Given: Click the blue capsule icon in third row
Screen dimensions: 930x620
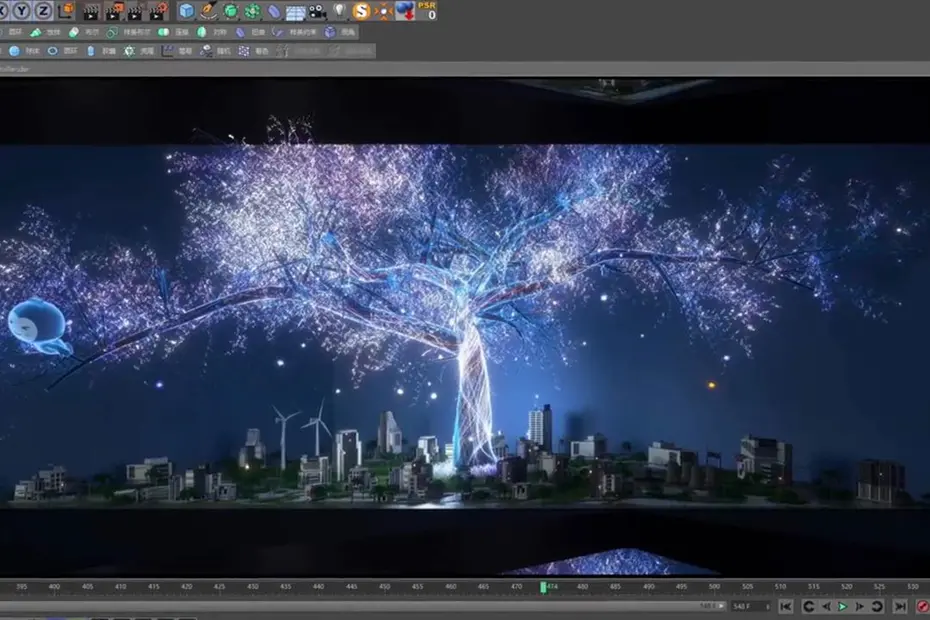Looking at the screenshot, I should (x=91, y=51).
